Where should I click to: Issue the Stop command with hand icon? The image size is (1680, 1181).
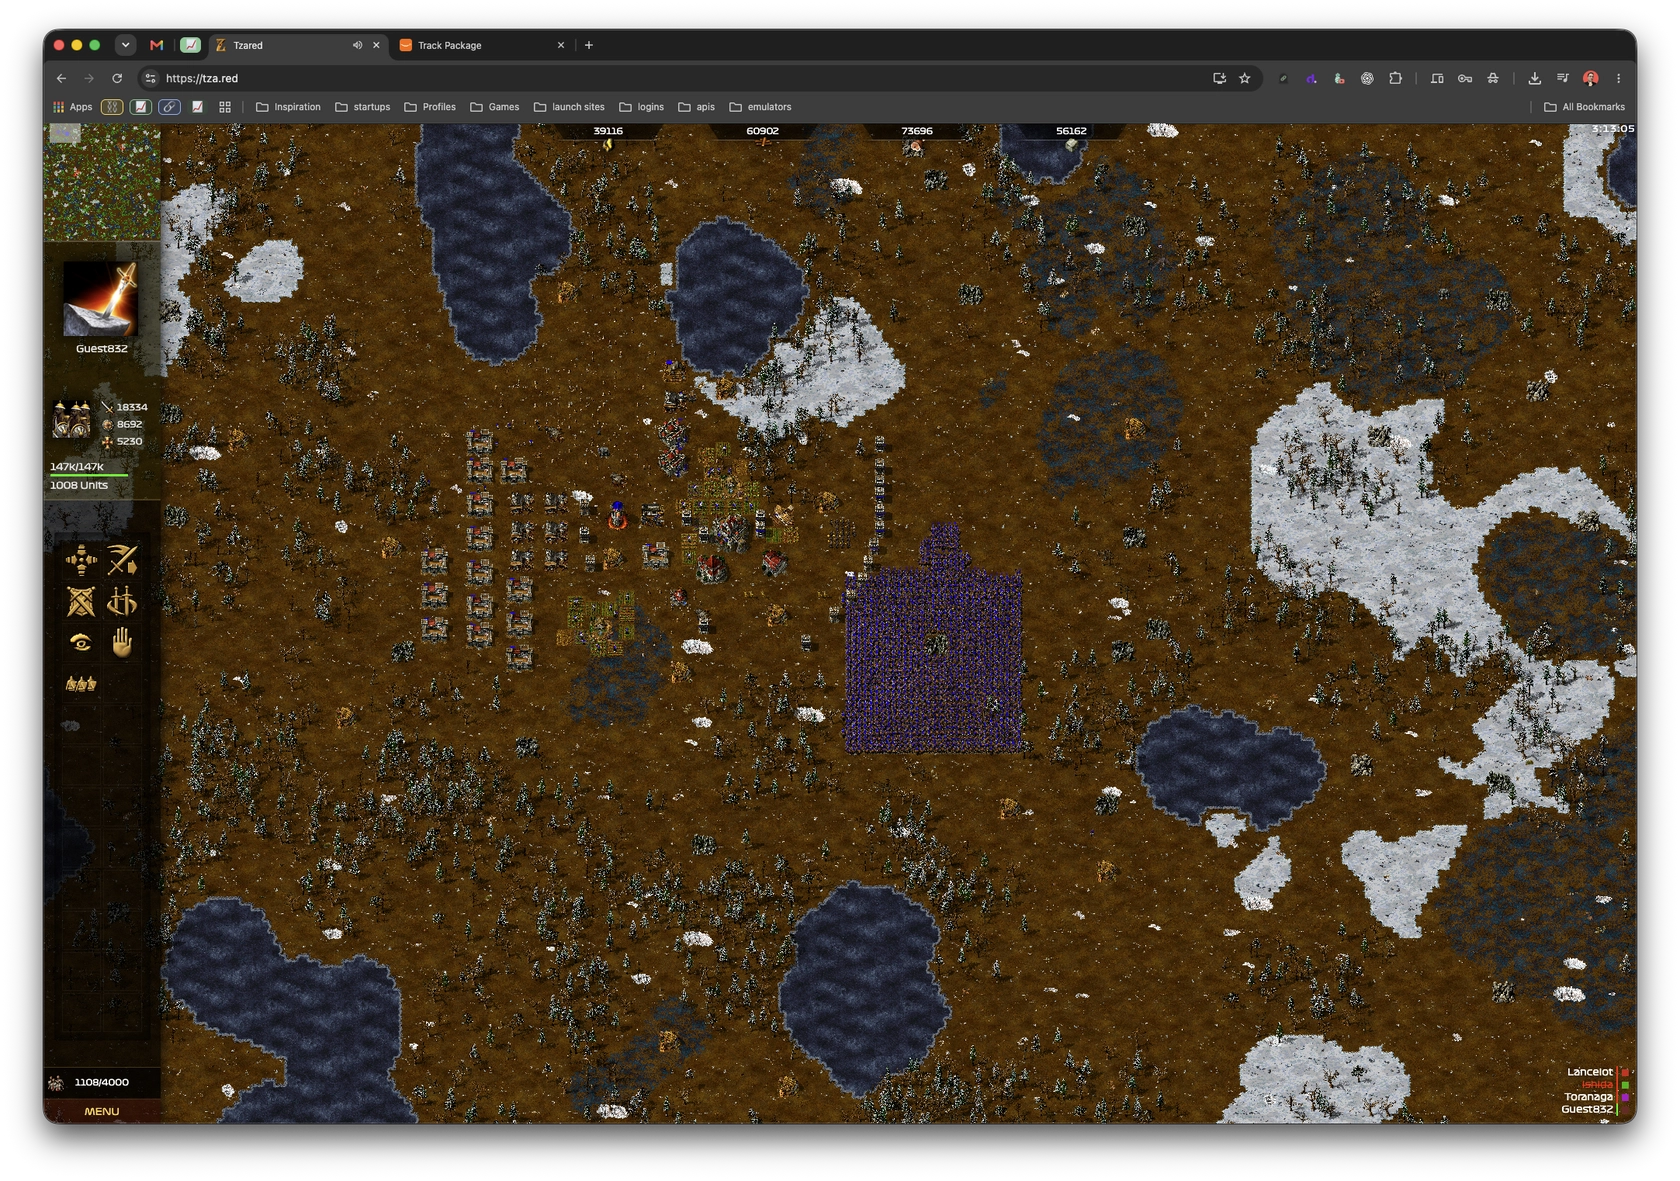[x=122, y=642]
